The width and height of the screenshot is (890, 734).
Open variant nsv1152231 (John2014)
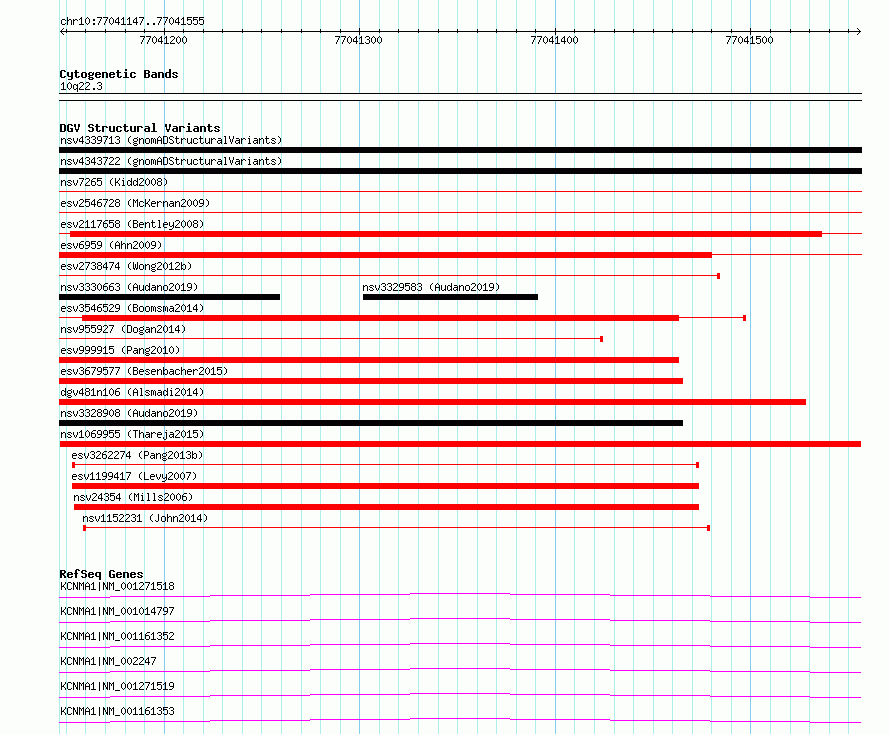(145, 518)
